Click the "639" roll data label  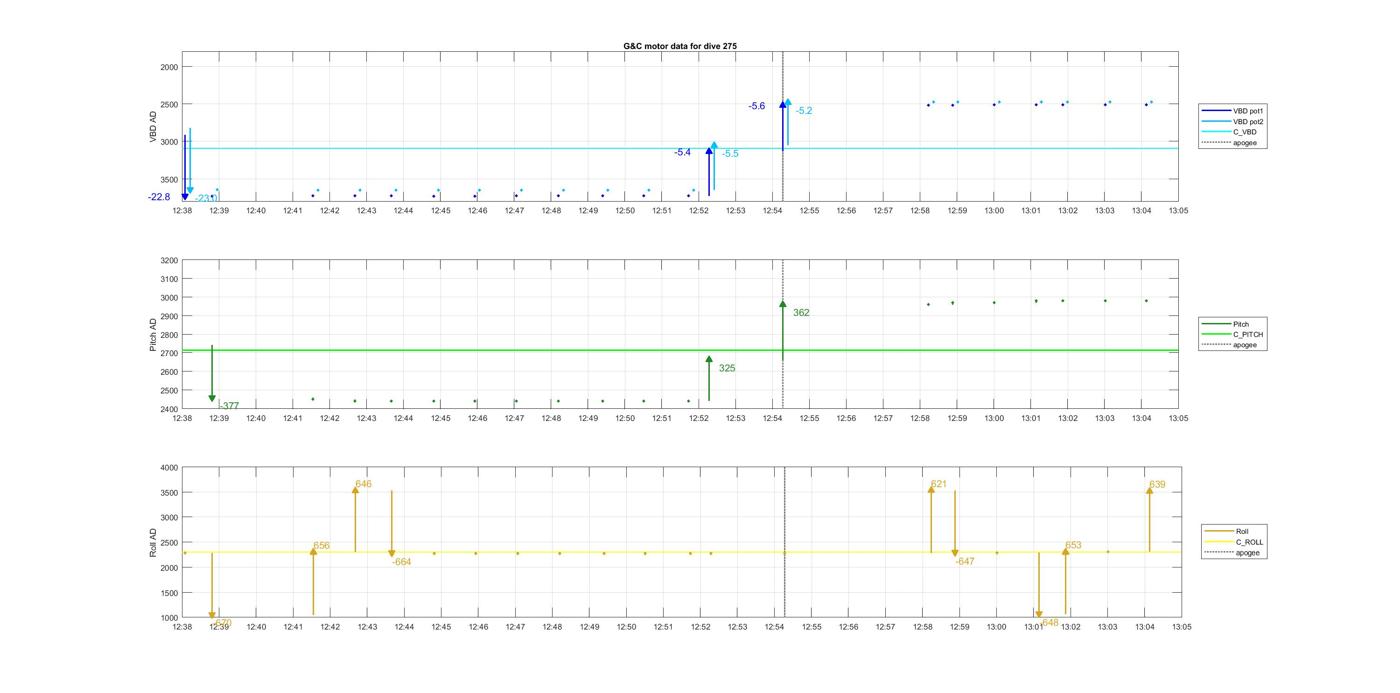(1157, 484)
